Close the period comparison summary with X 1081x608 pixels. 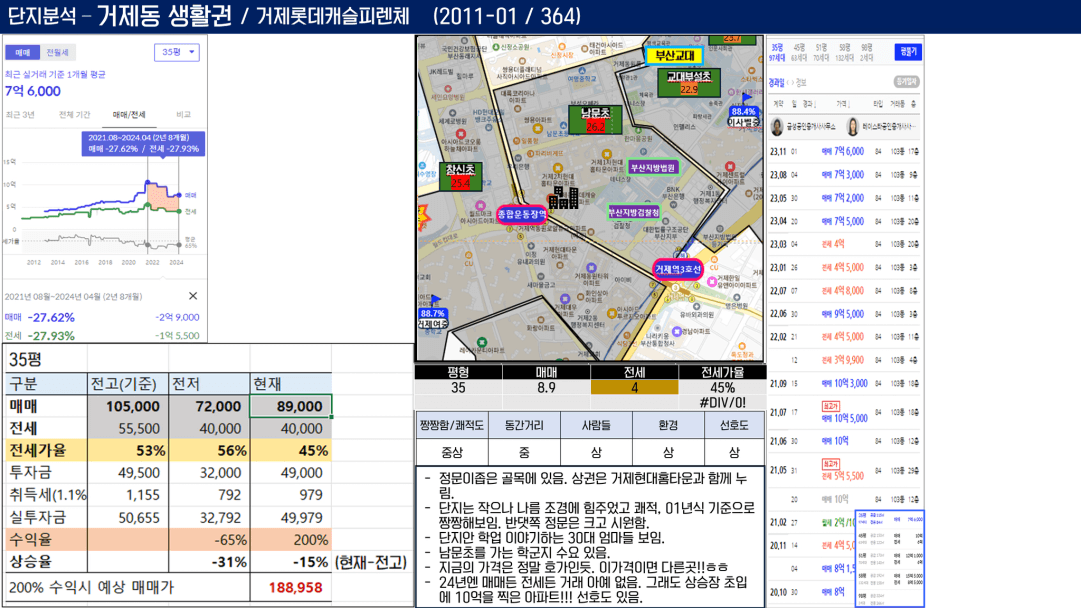(x=193, y=296)
